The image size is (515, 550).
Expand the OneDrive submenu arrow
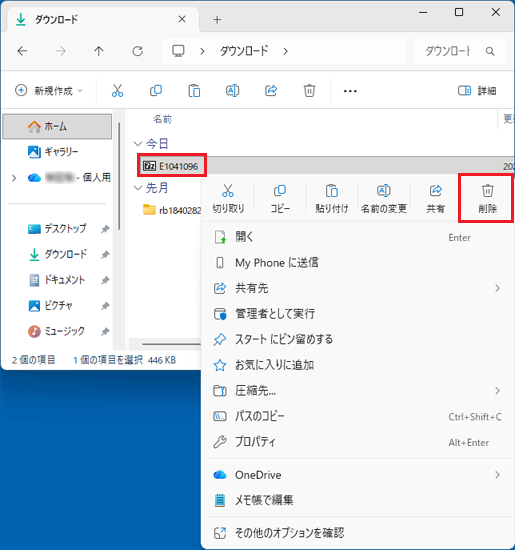click(497, 475)
